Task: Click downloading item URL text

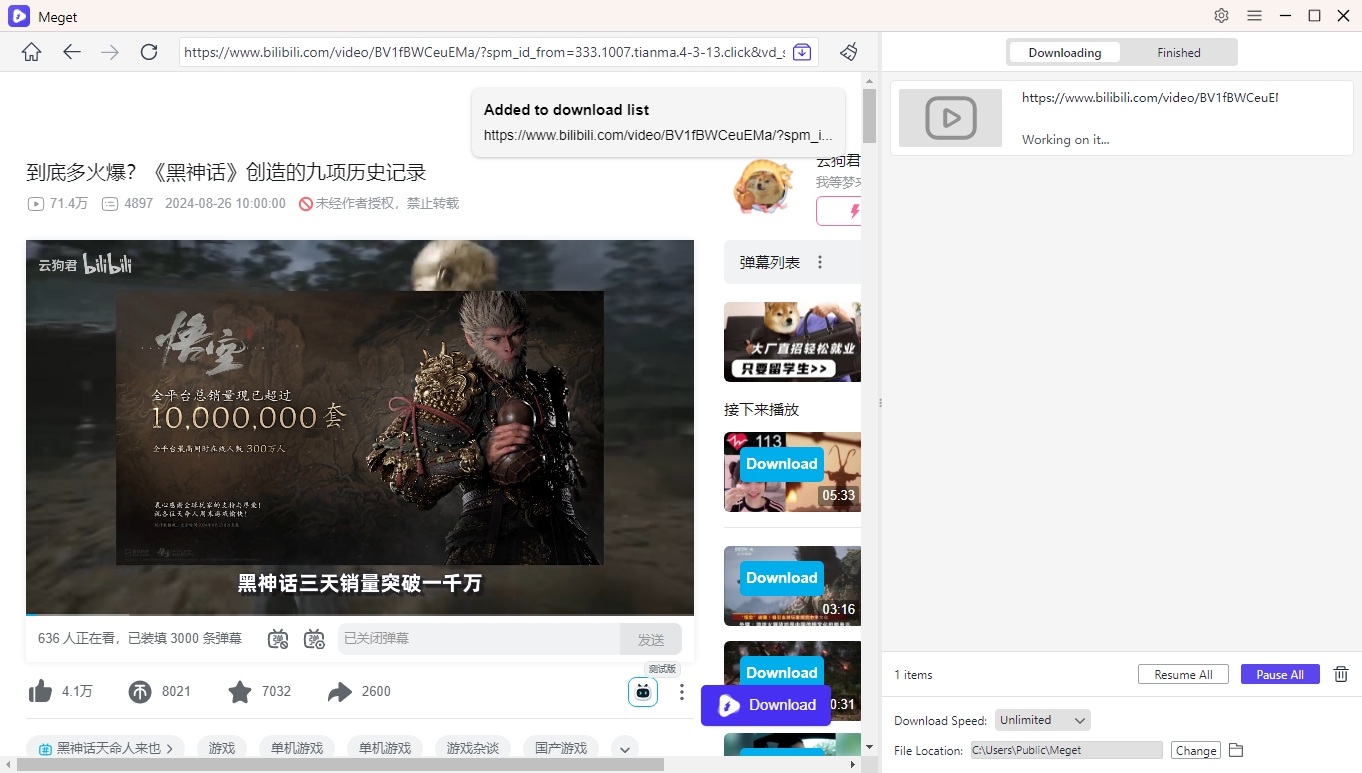Action: point(1150,98)
